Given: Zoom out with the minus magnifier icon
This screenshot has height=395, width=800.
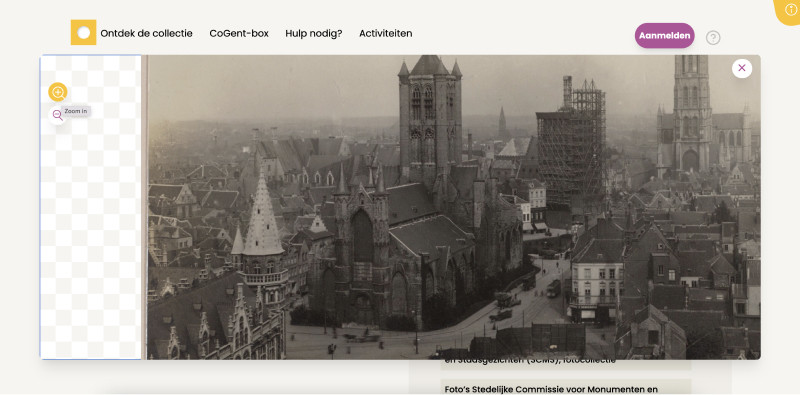Looking at the screenshot, I should 57,115.
